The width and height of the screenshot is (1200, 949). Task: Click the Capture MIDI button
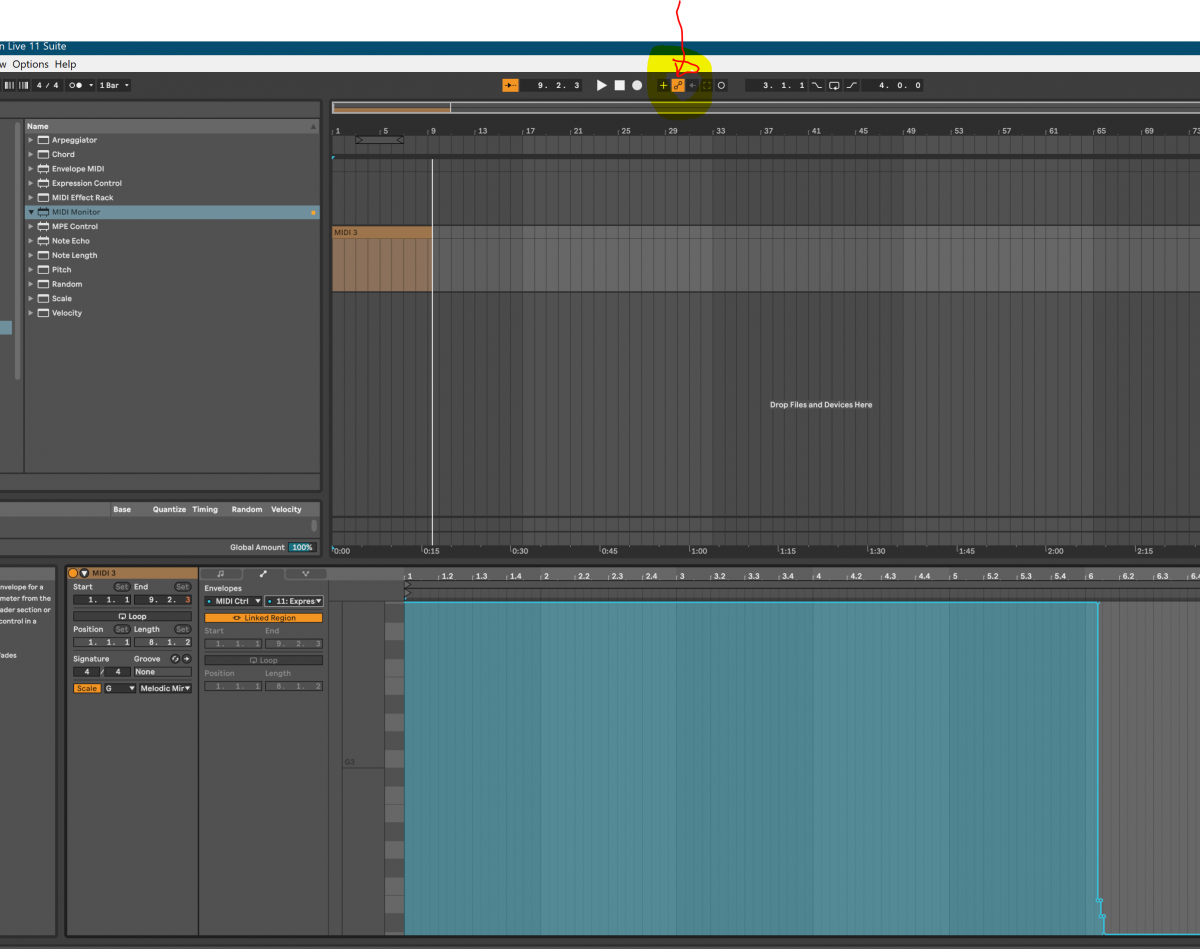pos(707,85)
